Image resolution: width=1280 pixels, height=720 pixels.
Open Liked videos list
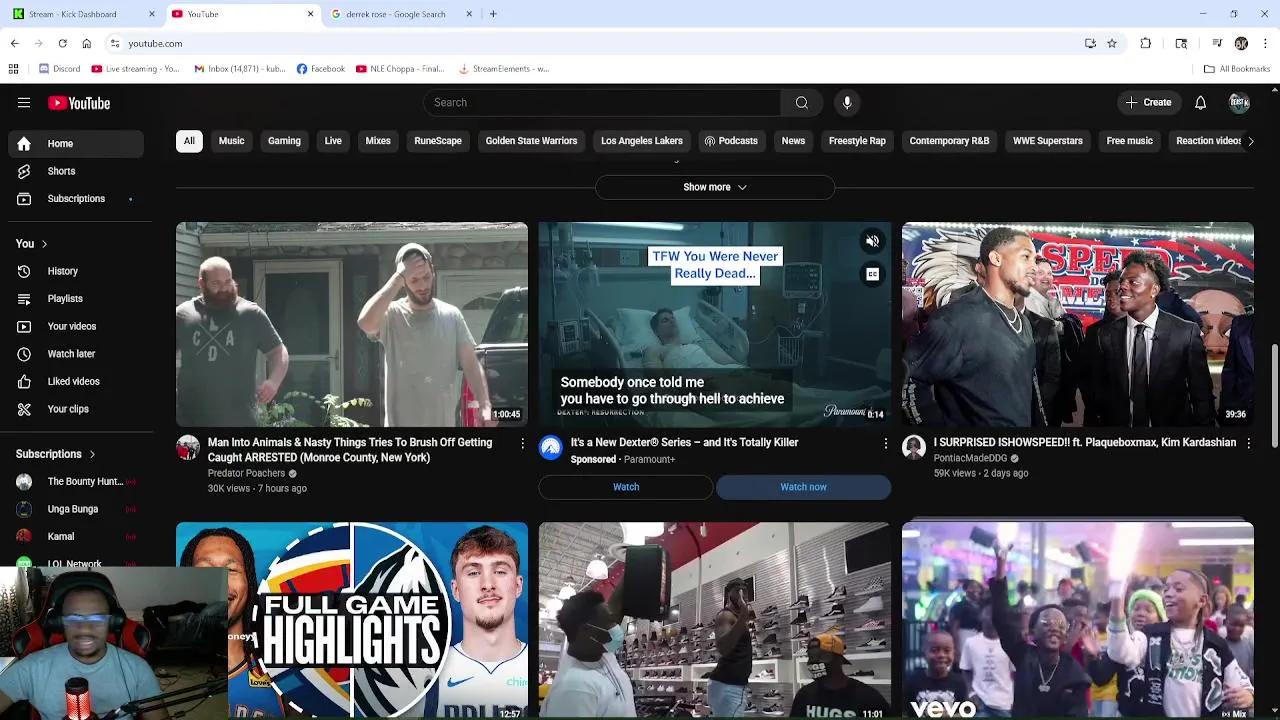[76, 381]
